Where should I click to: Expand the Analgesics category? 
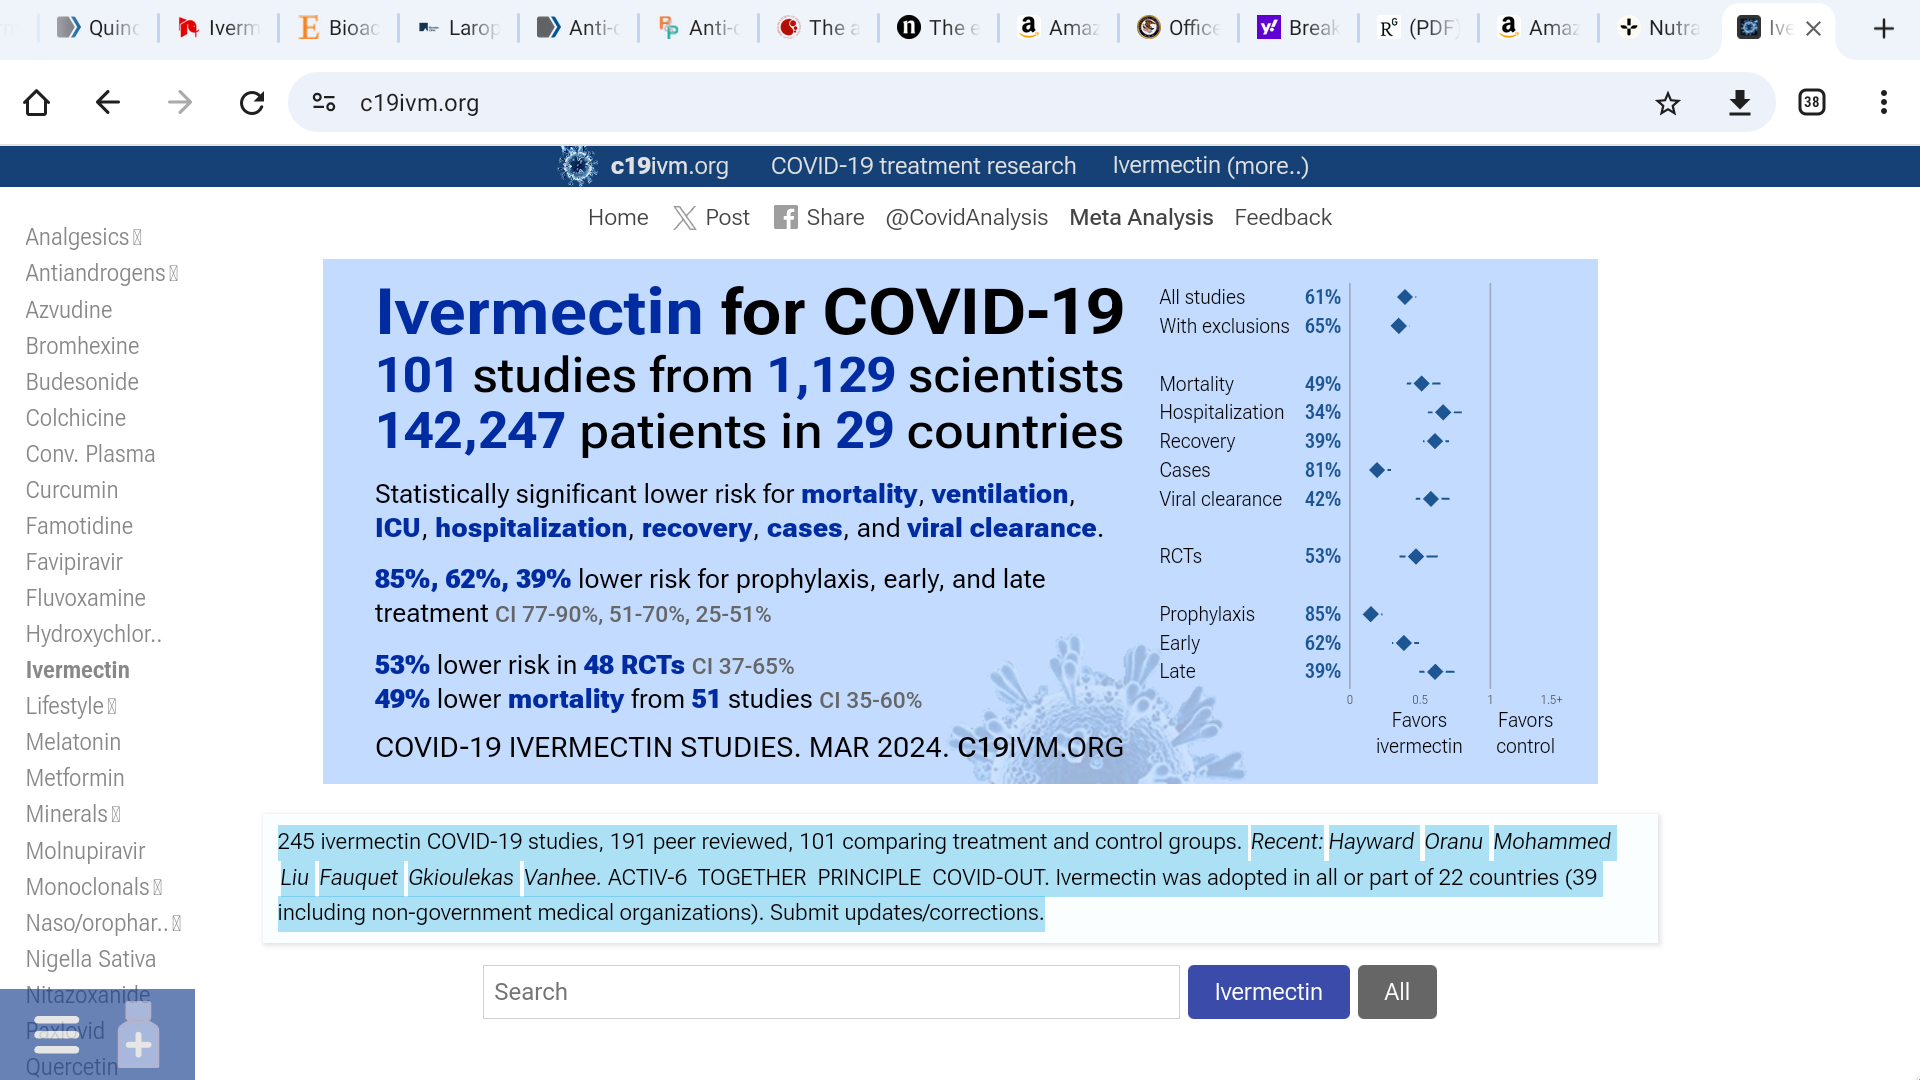pos(136,237)
